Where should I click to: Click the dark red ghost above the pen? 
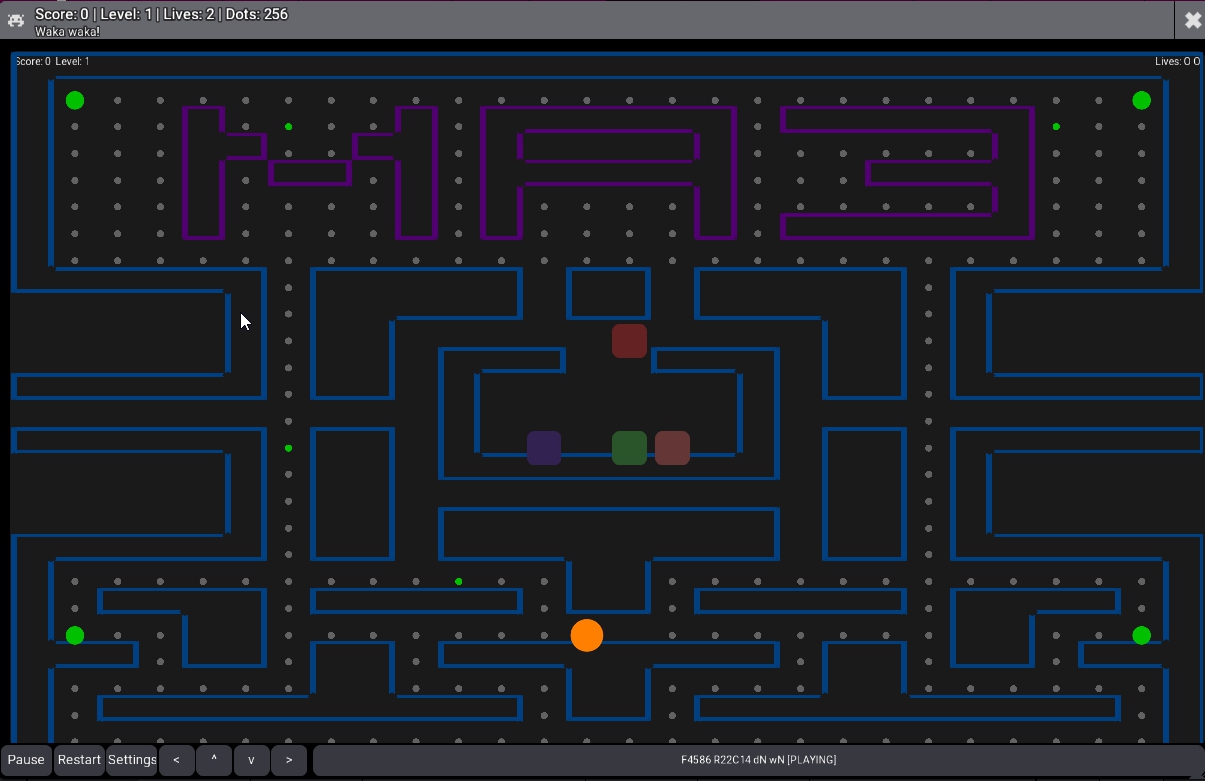[629, 340]
